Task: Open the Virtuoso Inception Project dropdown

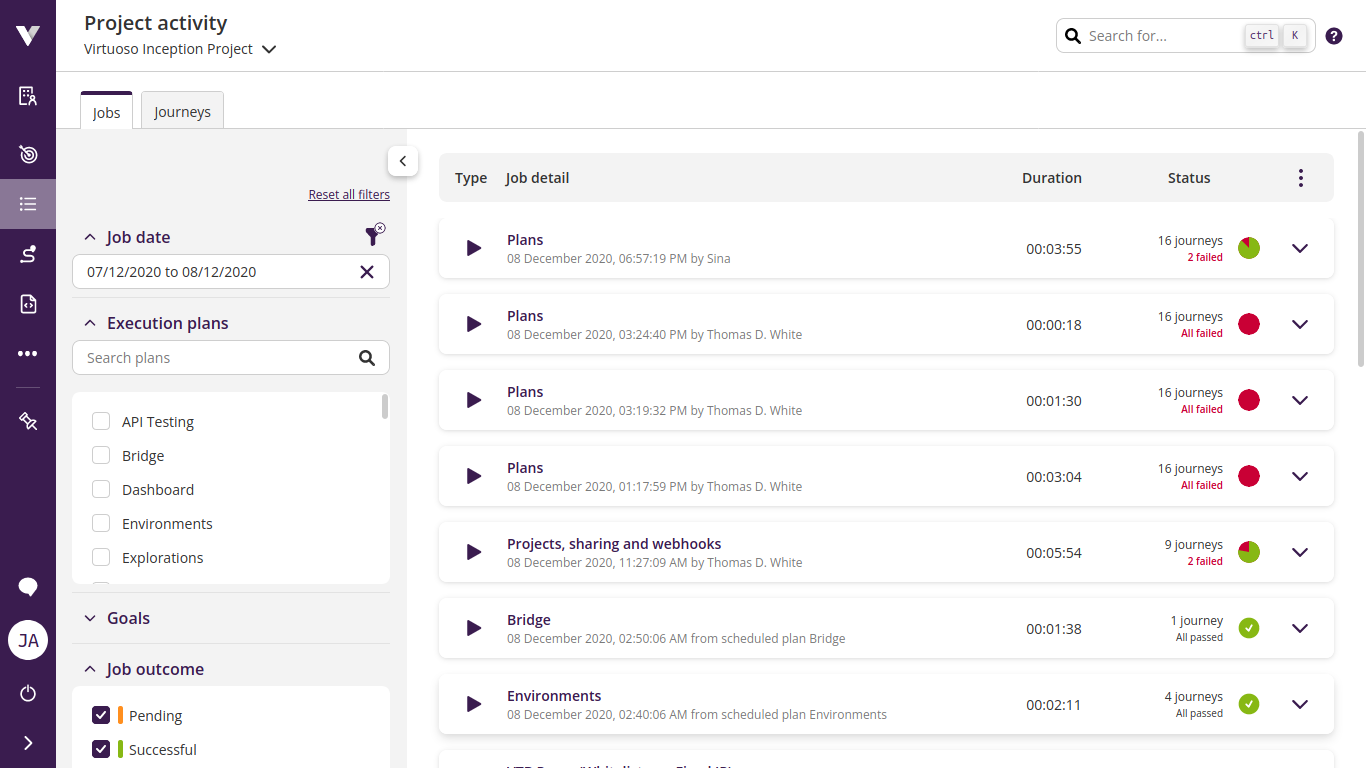Action: (x=268, y=47)
